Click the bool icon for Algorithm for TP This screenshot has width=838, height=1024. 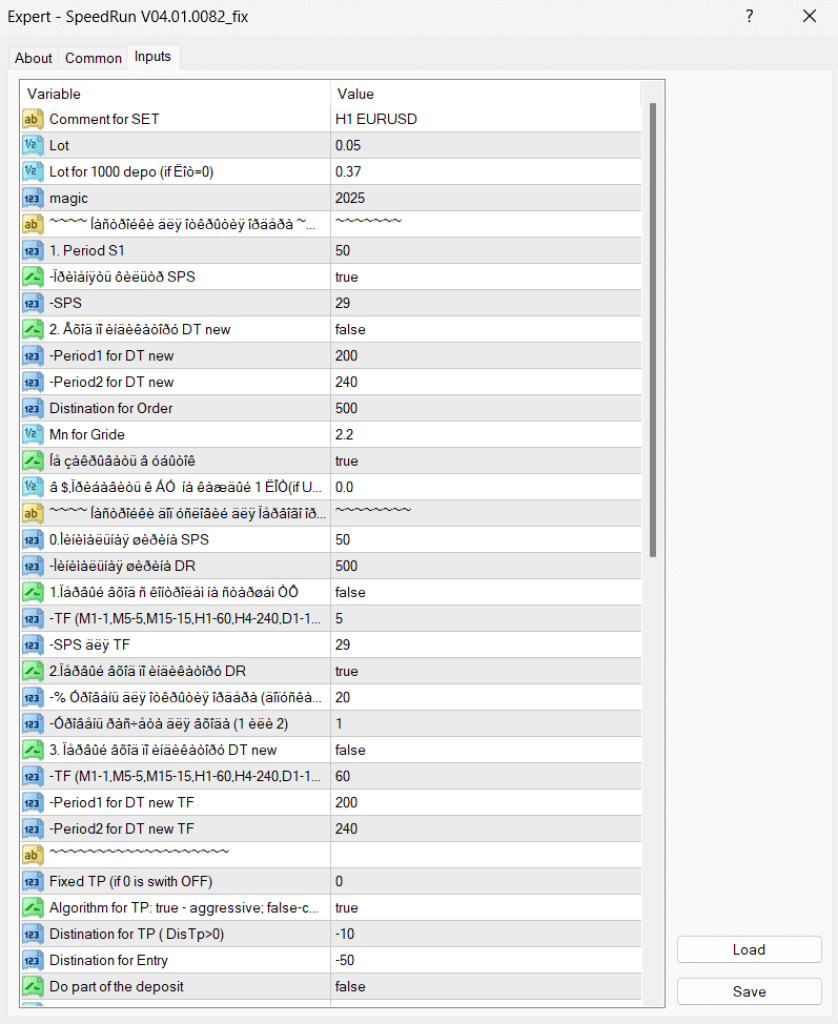32,908
